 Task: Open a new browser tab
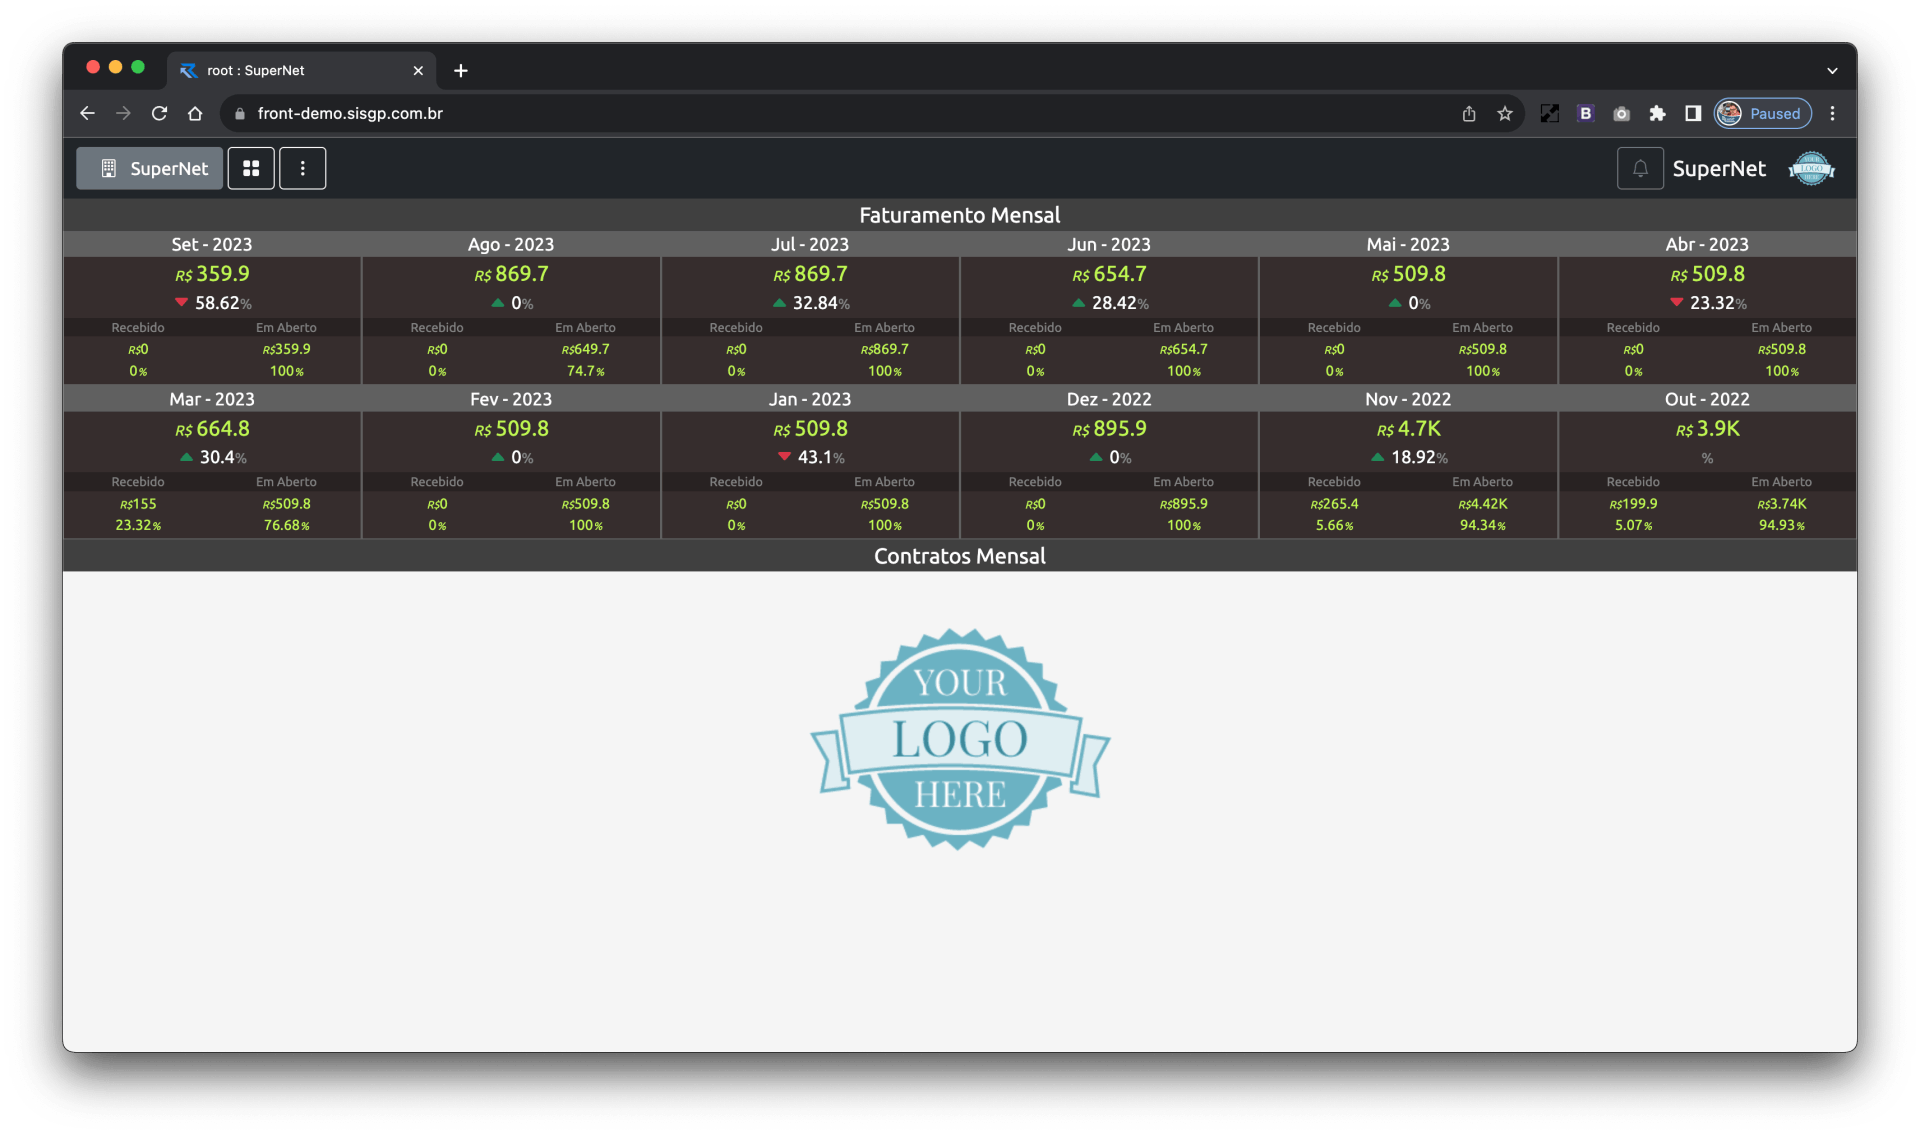tap(460, 70)
